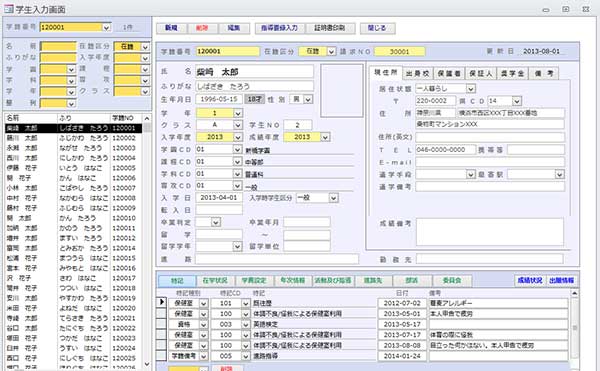600x371 pixels.
Task: Select student row 120022 たにぐち たろう
Action: click(x=73, y=328)
